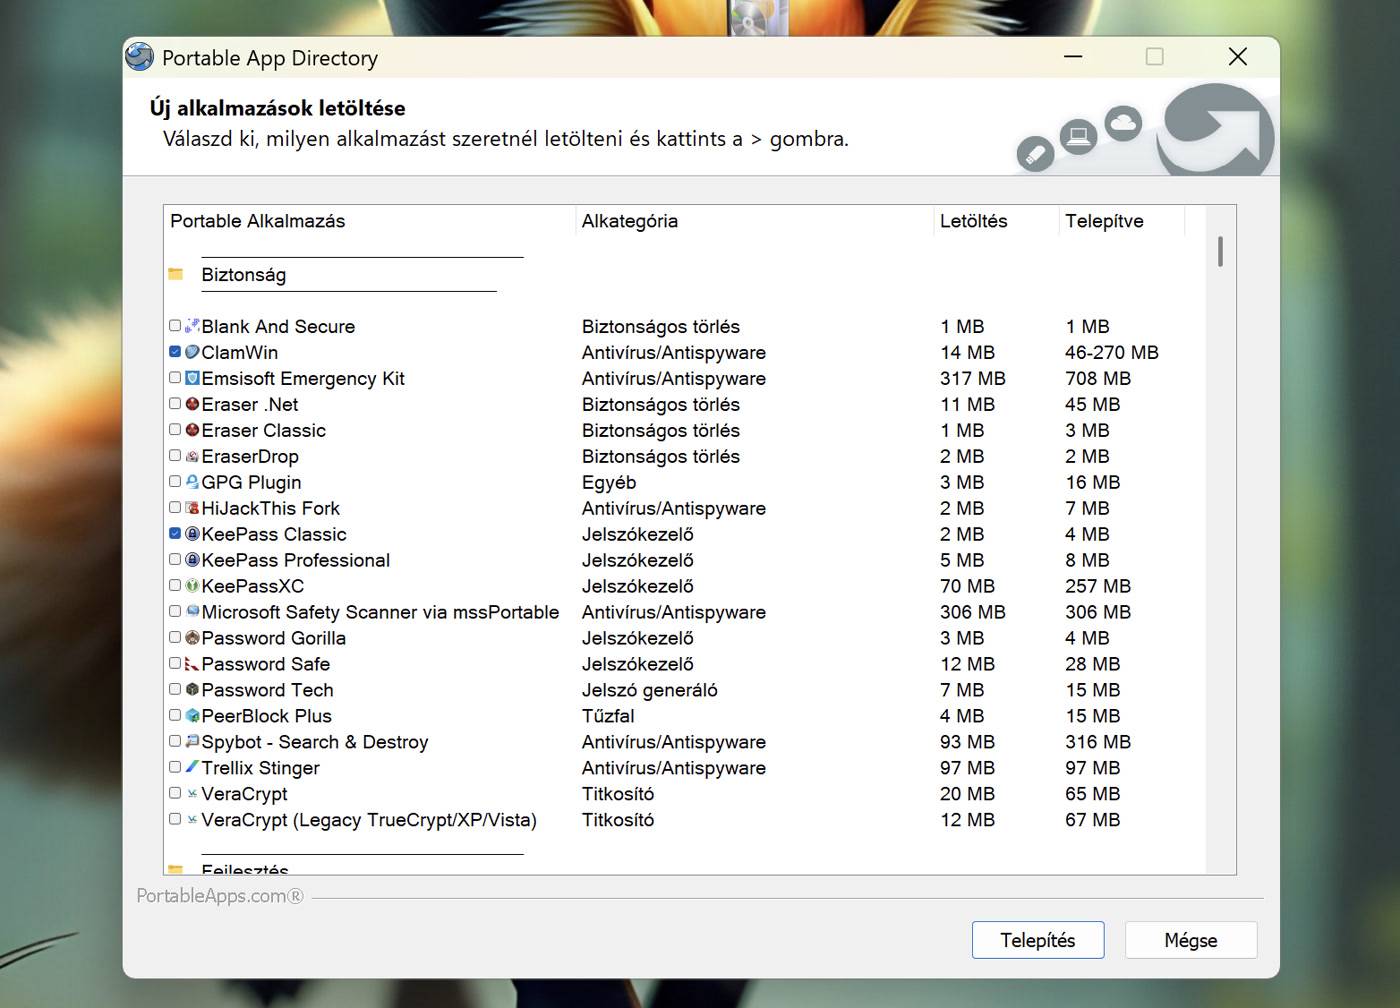Image resolution: width=1400 pixels, height=1008 pixels.
Task: Select the HiJackThis Fork list entry
Action: [270, 508]
